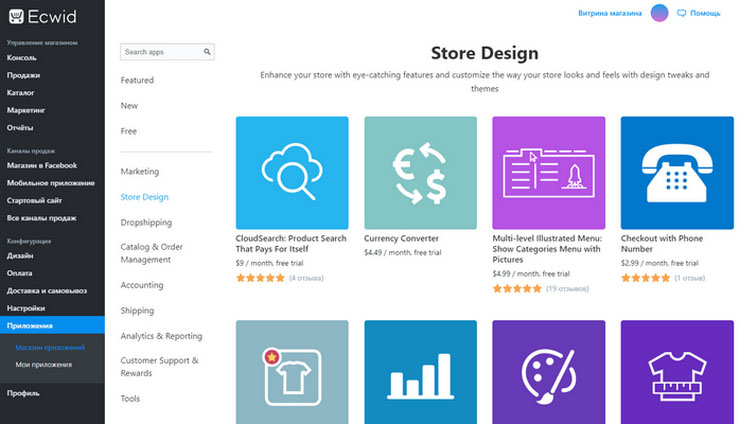This screenshot has width=740, height=424.
Task: Click the Помощь help link
Action: click(699, 14)
